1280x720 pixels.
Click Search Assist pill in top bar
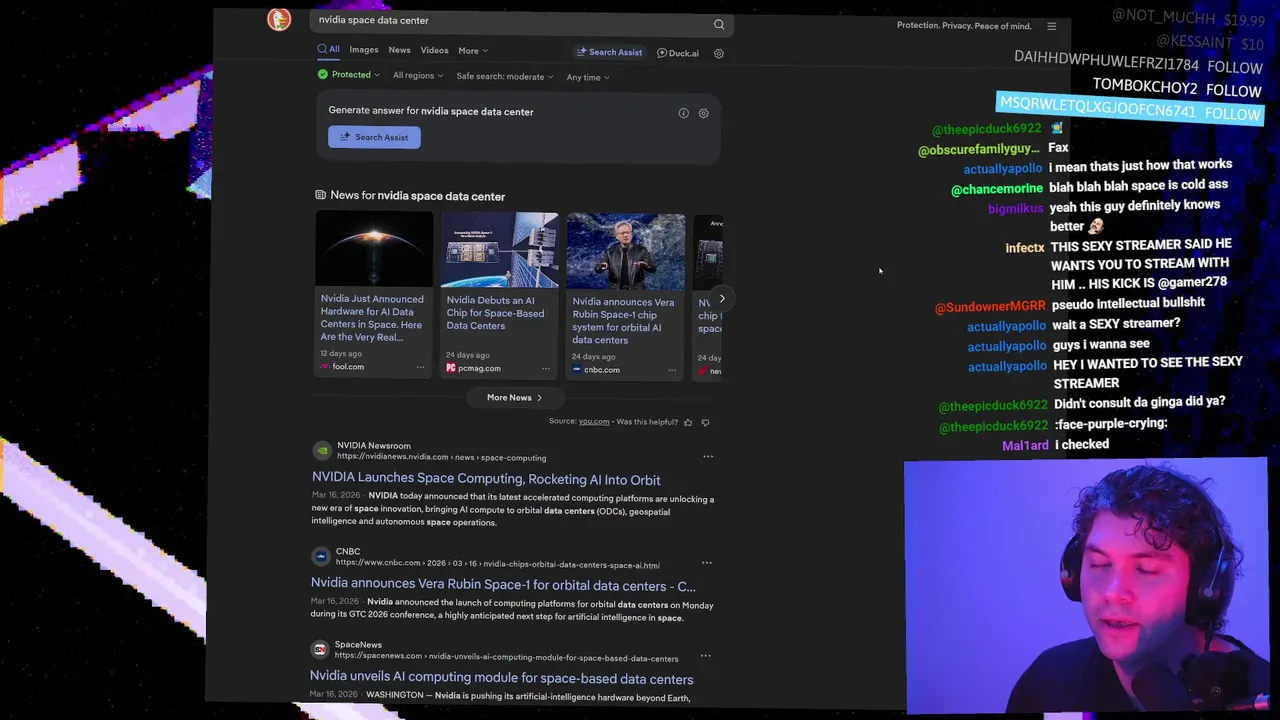click(609, 52)
